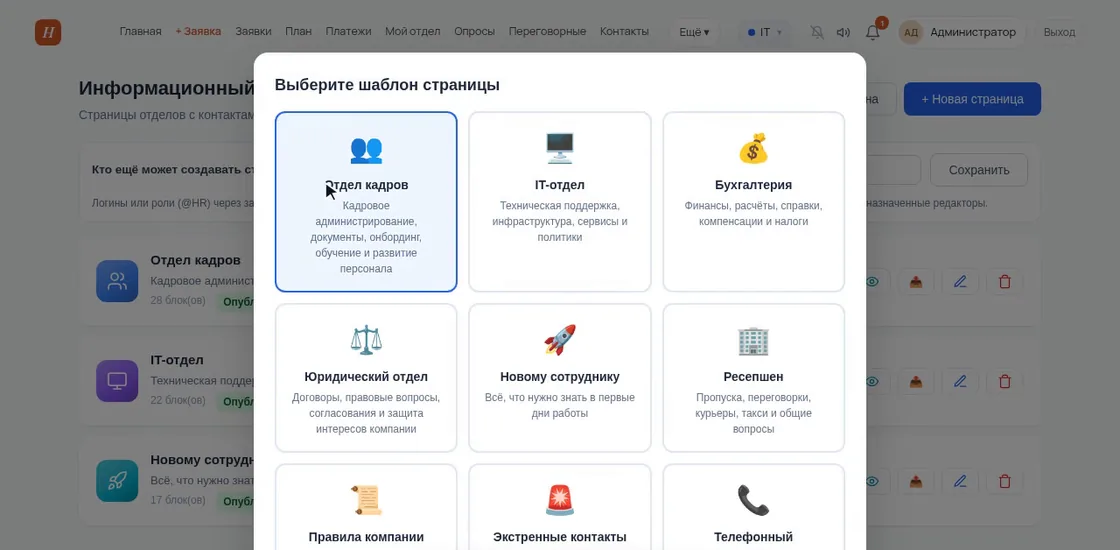Click the IT-отдел purple monitor list icon
This screenshot has height=550, width=1120.
pyautogui.click(x=117, y=381)
